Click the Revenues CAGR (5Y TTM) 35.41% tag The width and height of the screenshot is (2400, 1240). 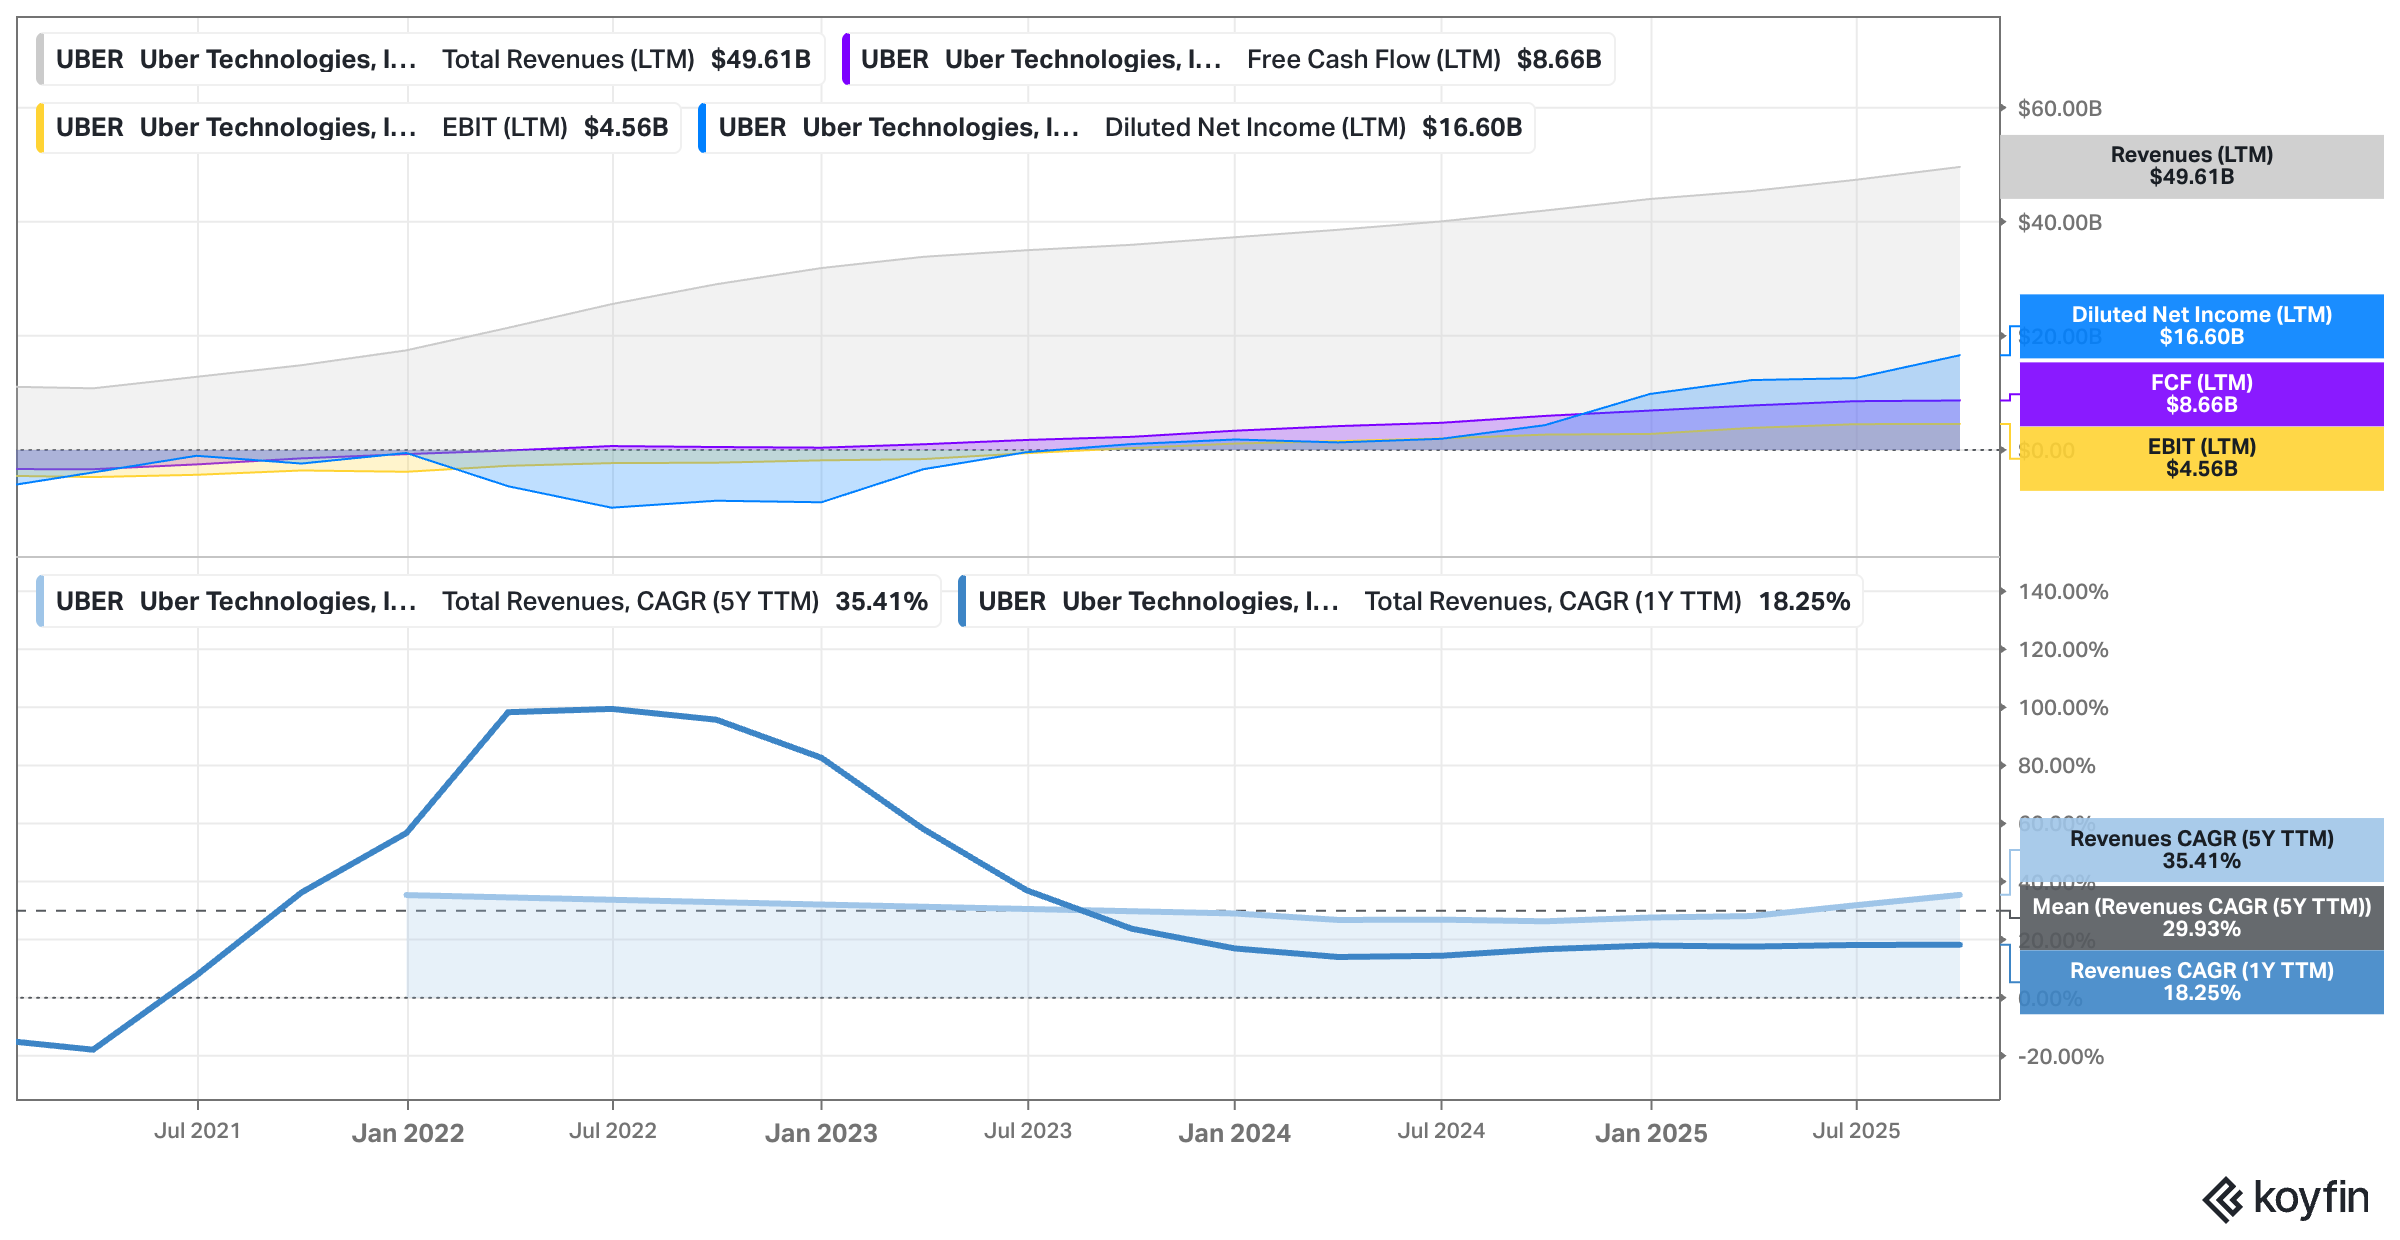coord(2201,850)
